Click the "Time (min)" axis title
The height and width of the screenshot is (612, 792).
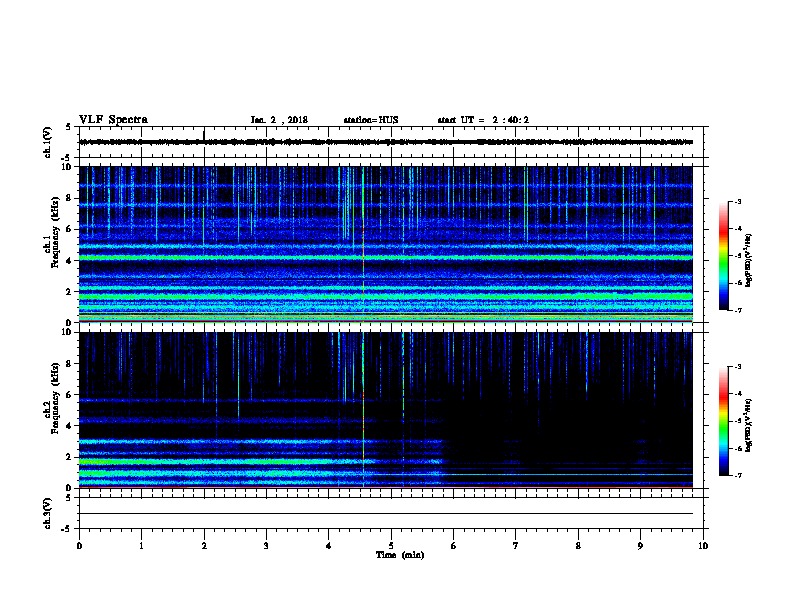click(x=400, y=555)
